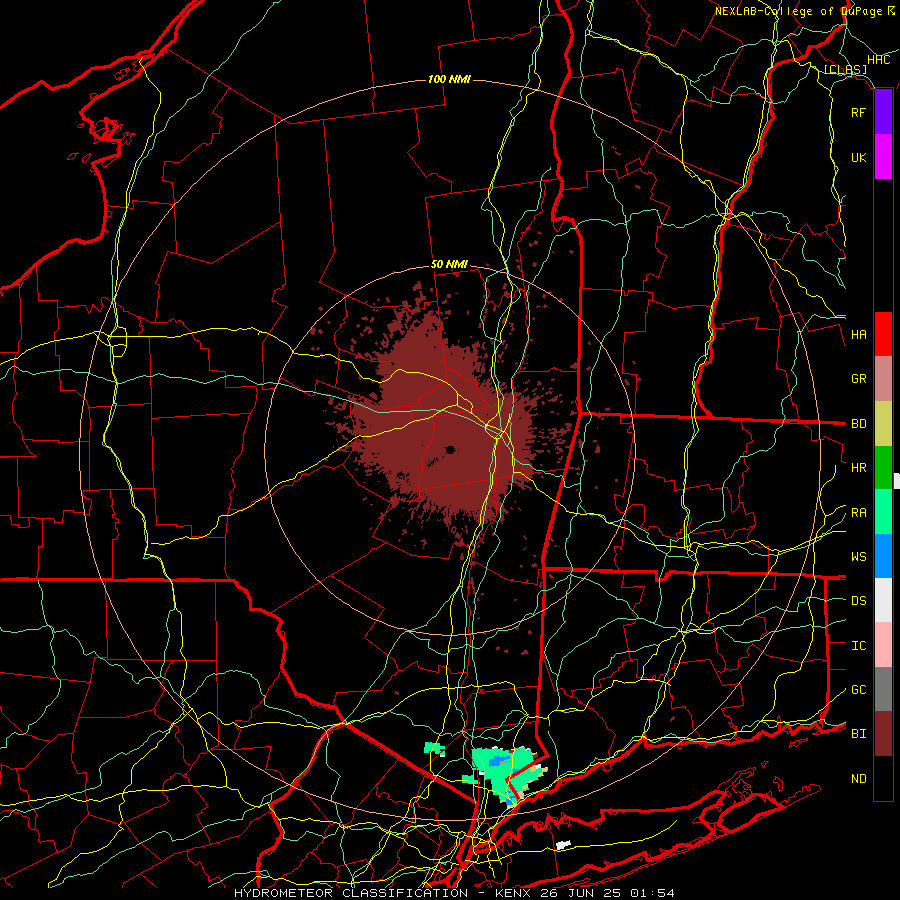Click the RF purple legend swatch
Viewport: 900px width, 900px height.
click(883, 112)
